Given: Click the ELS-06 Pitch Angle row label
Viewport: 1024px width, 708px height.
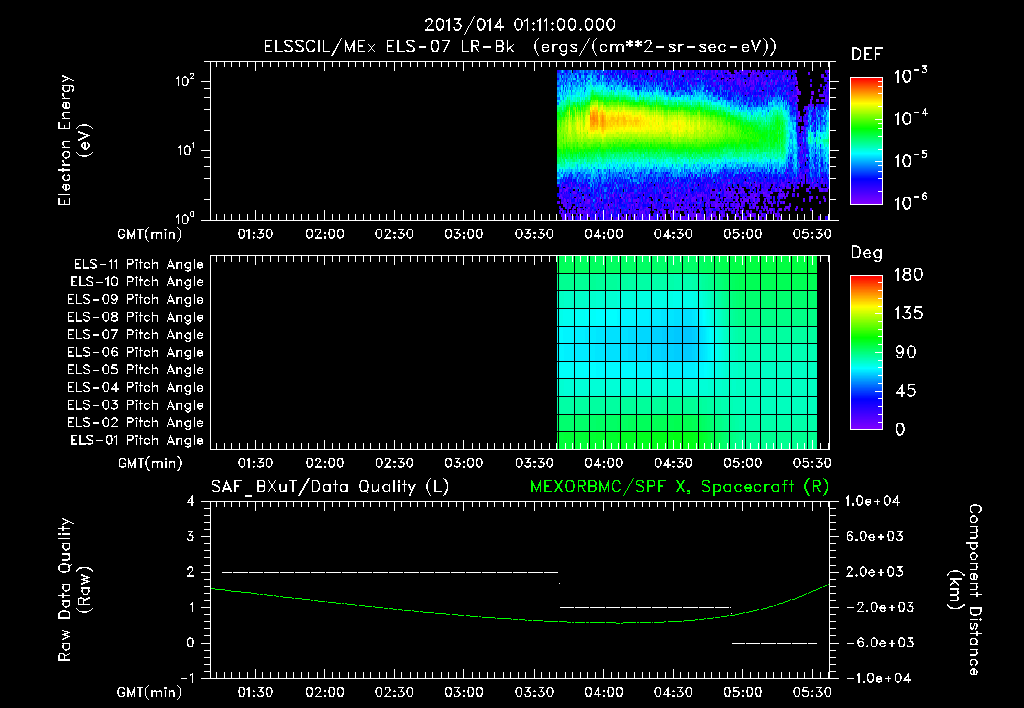Looking at the screenshot, I should point(135,352).
